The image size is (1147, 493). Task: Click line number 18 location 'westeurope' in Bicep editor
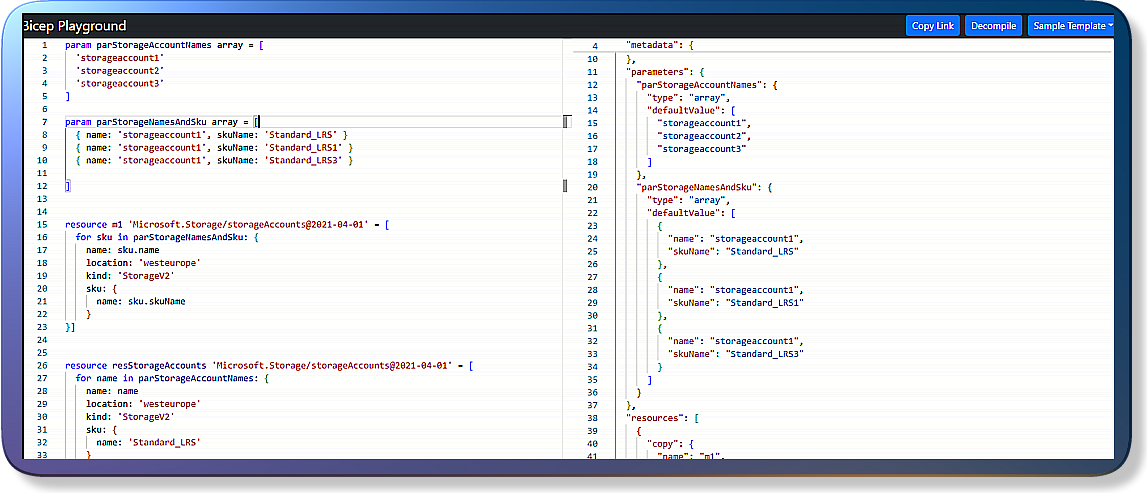[143, 263]
